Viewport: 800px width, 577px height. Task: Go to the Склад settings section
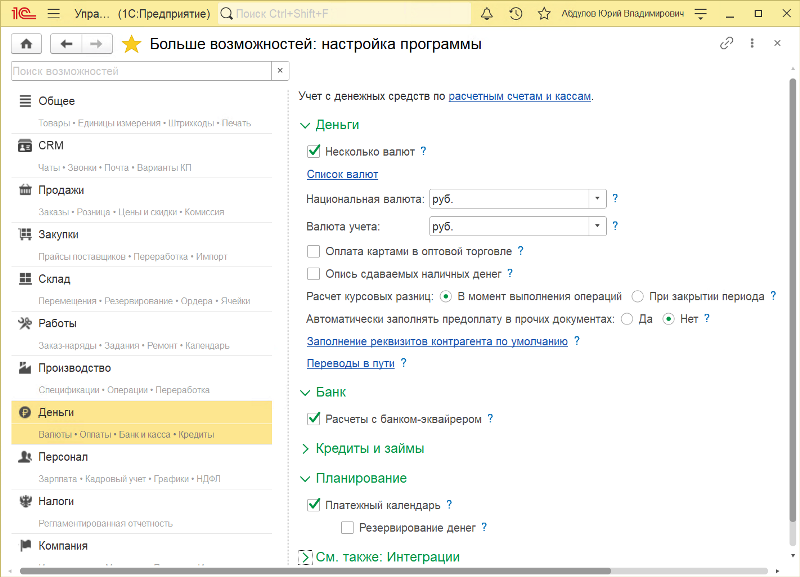coord(54,279)
